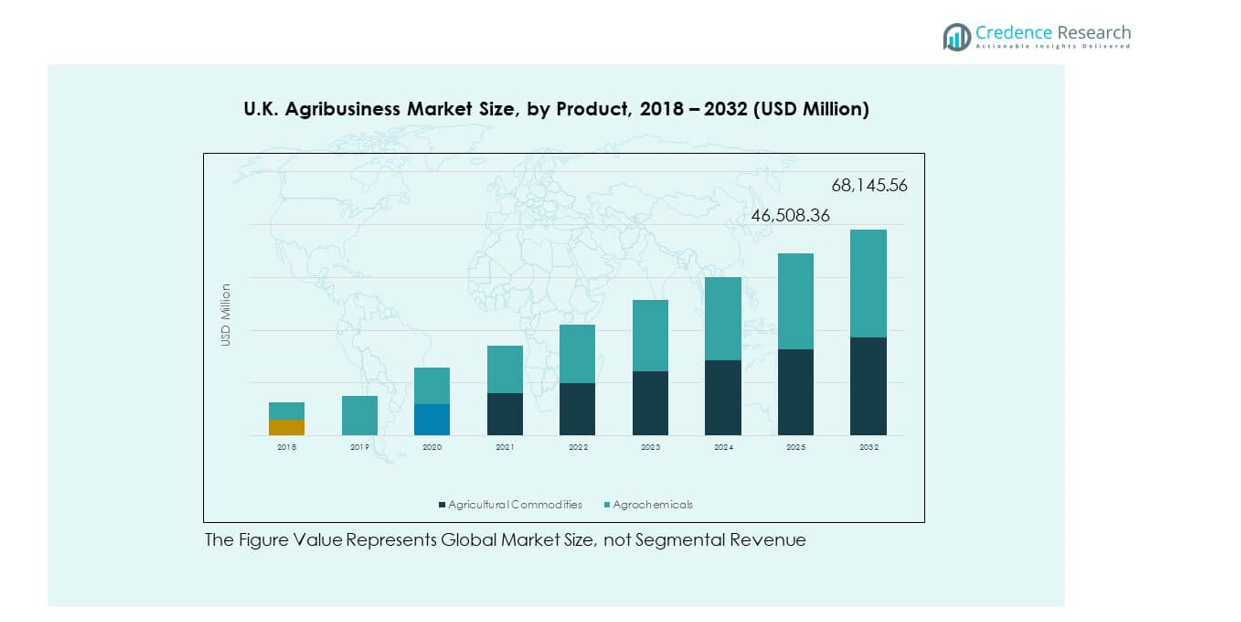Click the Agricultural Commodities legend color square
The image size is (1241, 622).
click(x=442, y=505)
